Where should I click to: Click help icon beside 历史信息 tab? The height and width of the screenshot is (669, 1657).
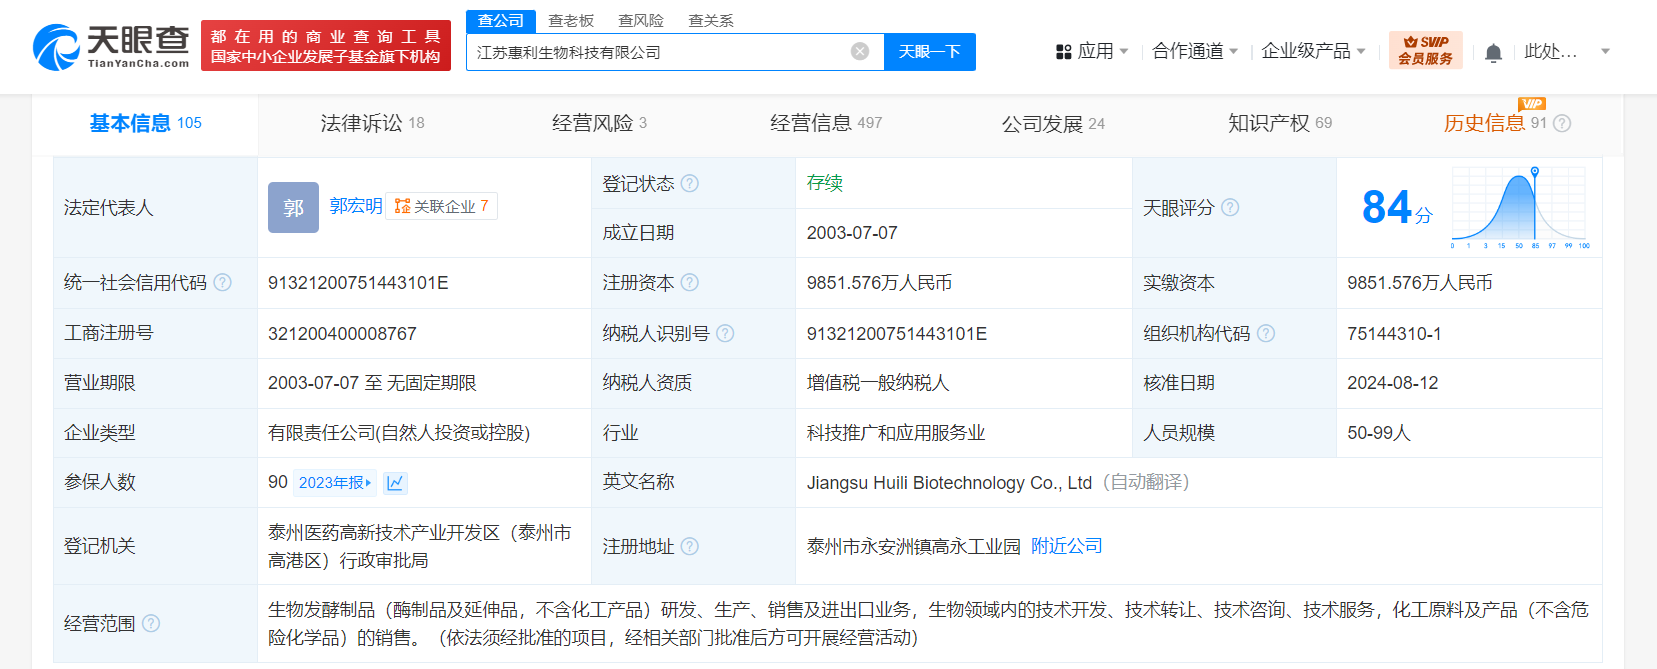point(1562,123)
